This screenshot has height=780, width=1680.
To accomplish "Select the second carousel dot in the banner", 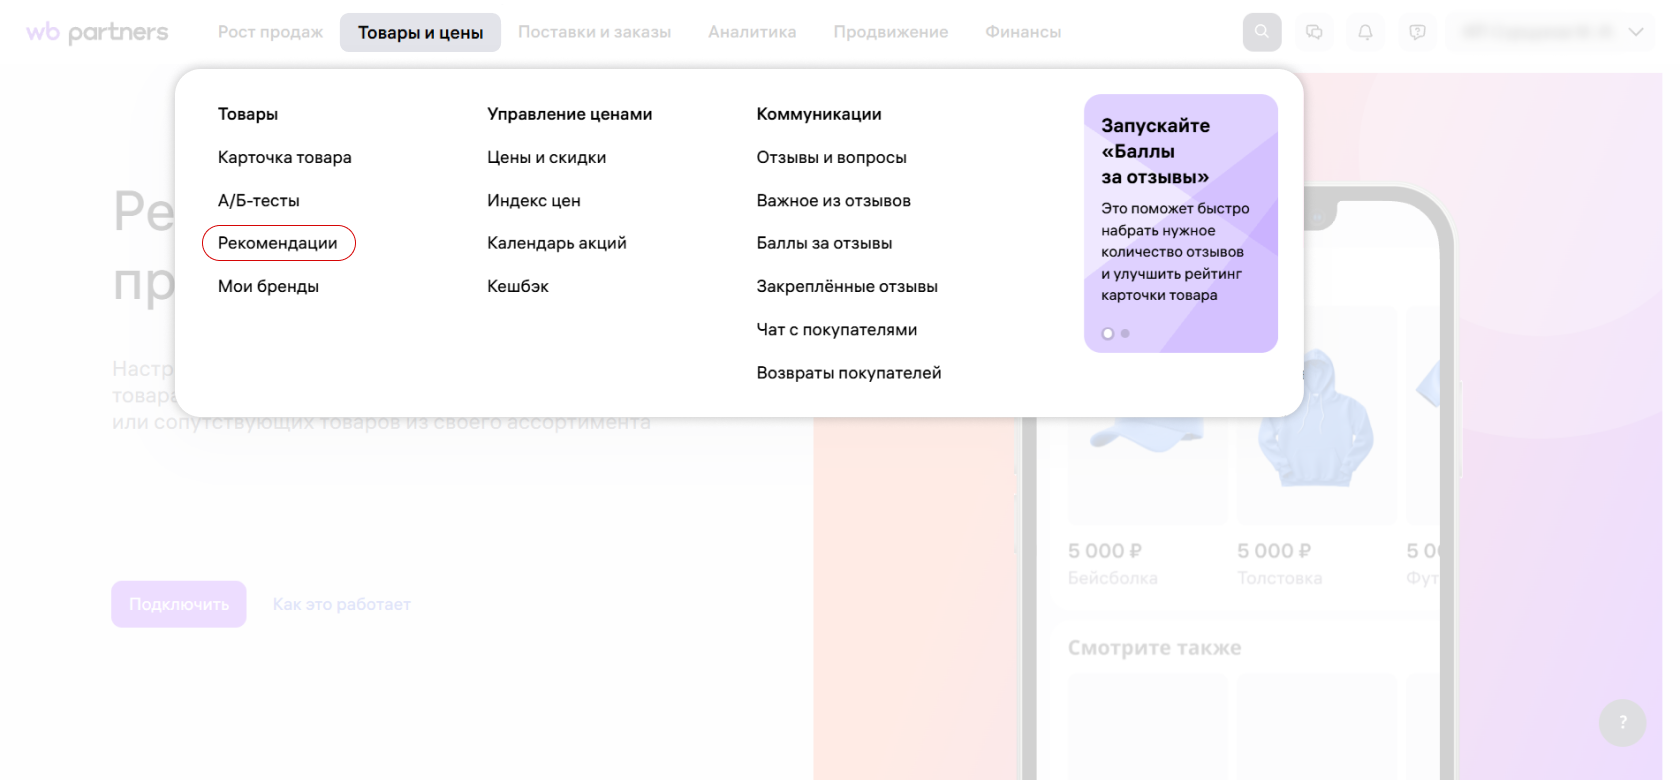I will click(1125, 334).
